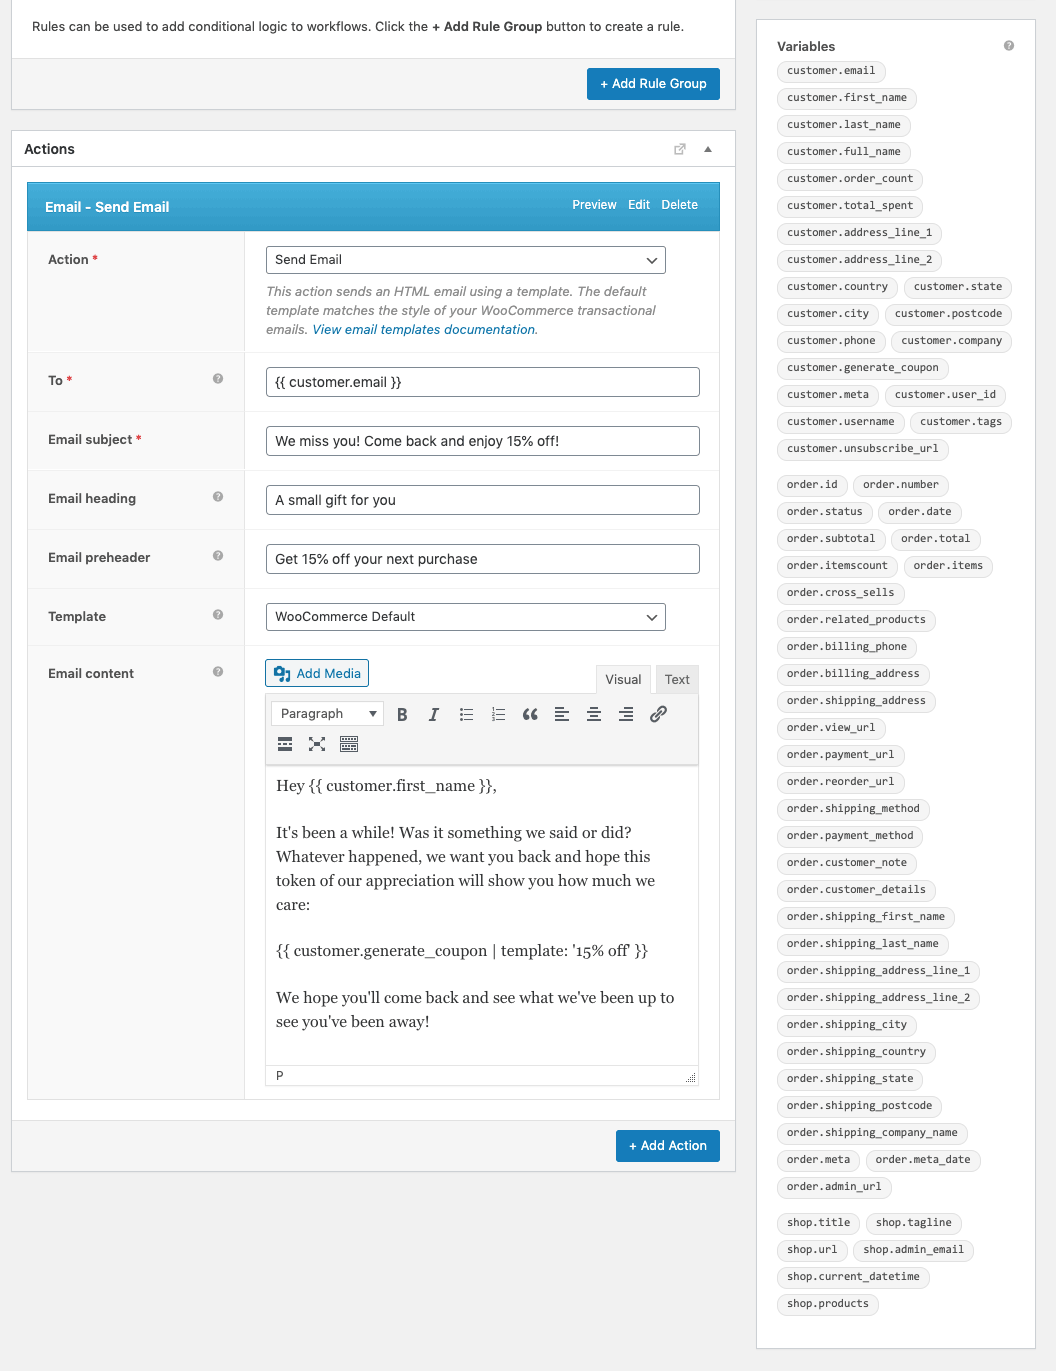Insert a numbered list

pyautogui.click(x=498, y=714)
